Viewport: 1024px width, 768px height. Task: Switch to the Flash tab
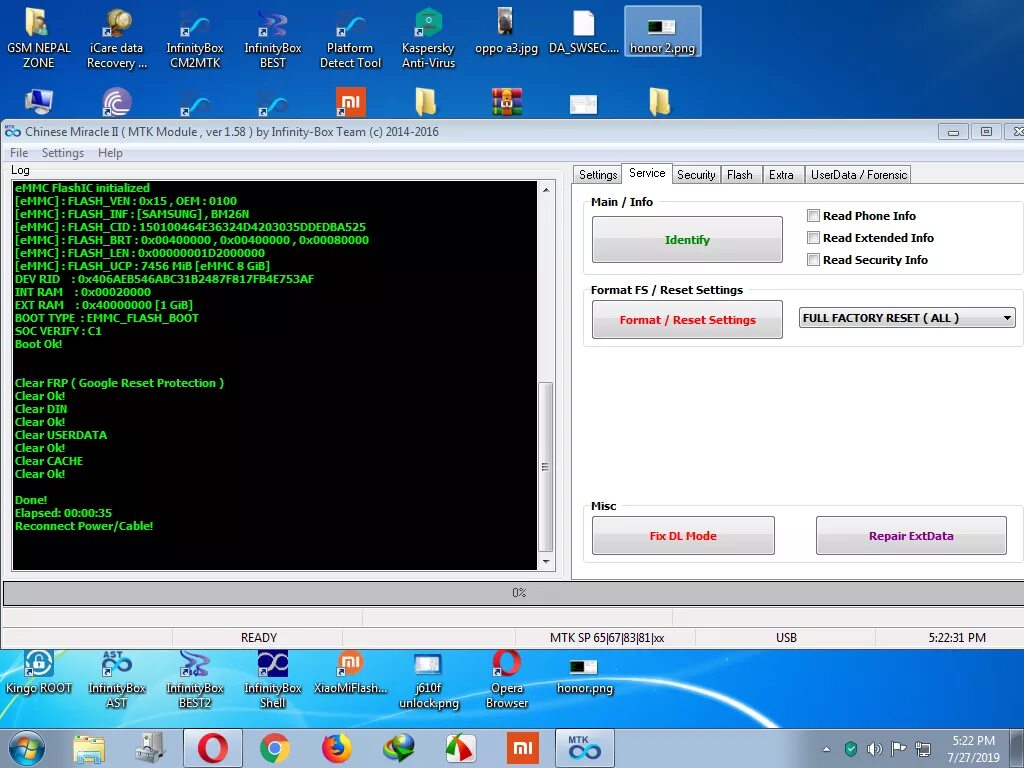(x=740, y=174)
